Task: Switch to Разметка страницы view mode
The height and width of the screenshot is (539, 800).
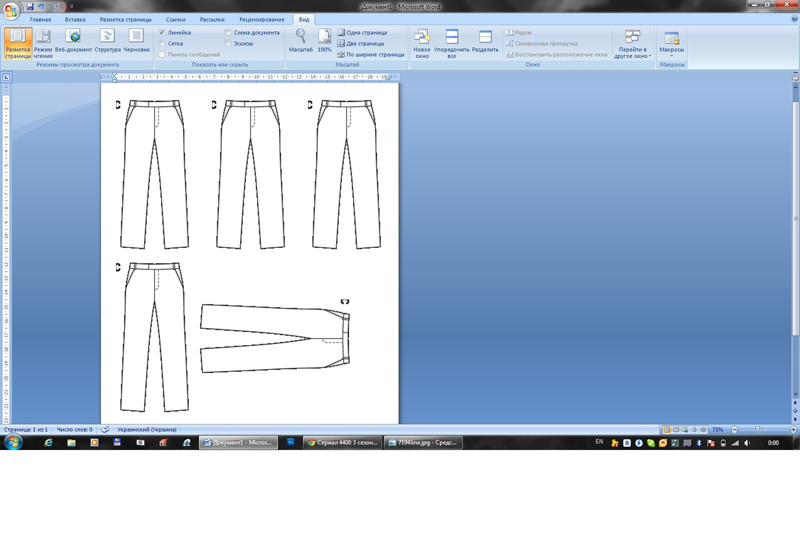Action: click(x=17, y=43)
